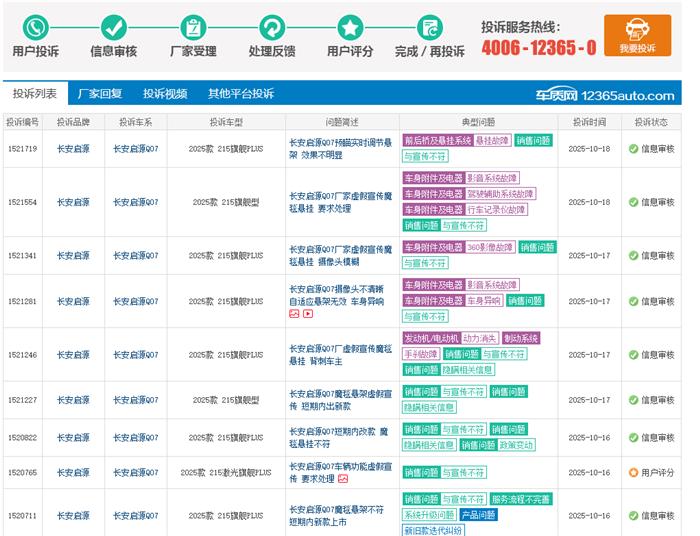Click the blue 产品问题 tag
This screenshot has height=536, width=700.
click(x=478, y=514)
